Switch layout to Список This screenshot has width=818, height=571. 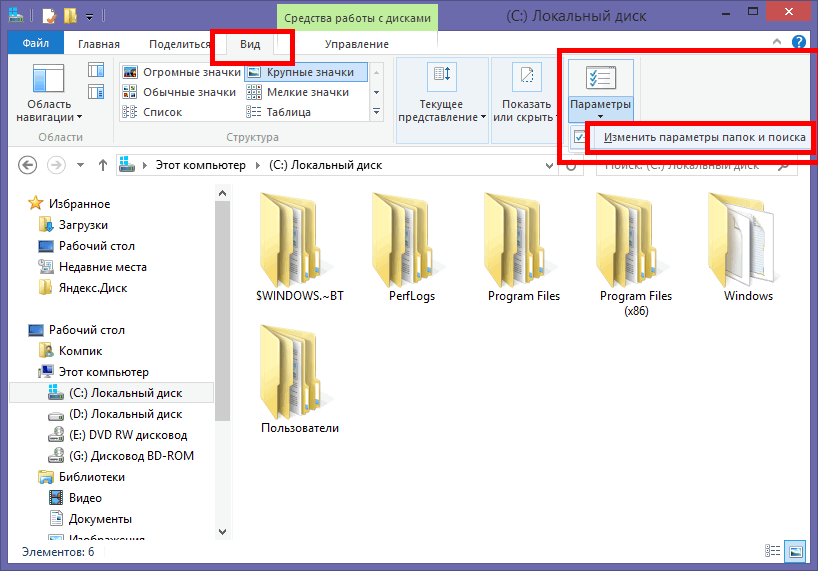point(152,112)
